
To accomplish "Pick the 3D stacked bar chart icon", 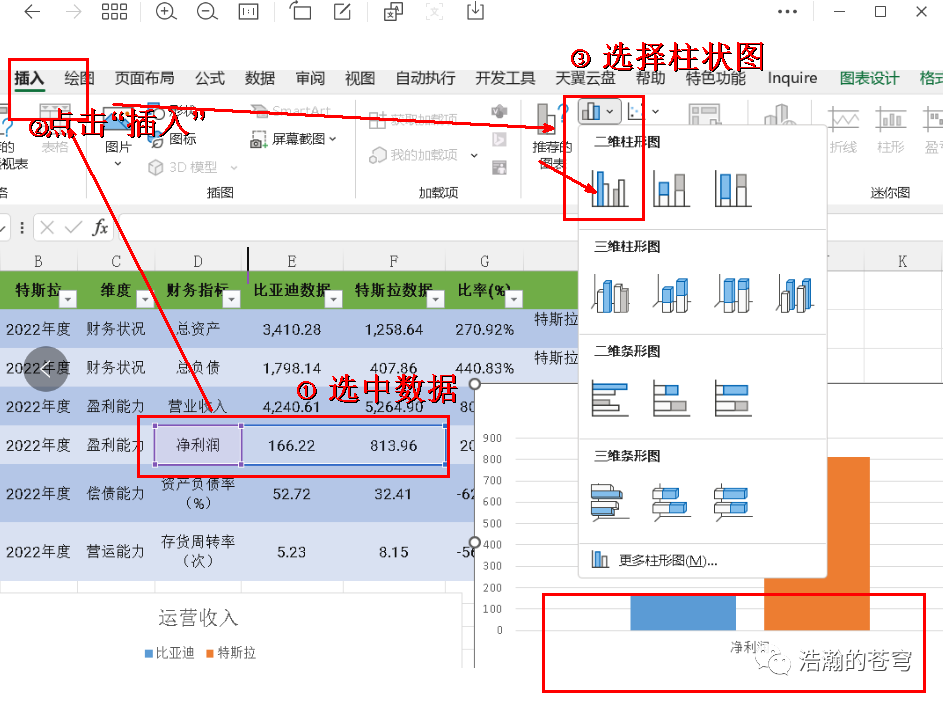I will (671, 502).
